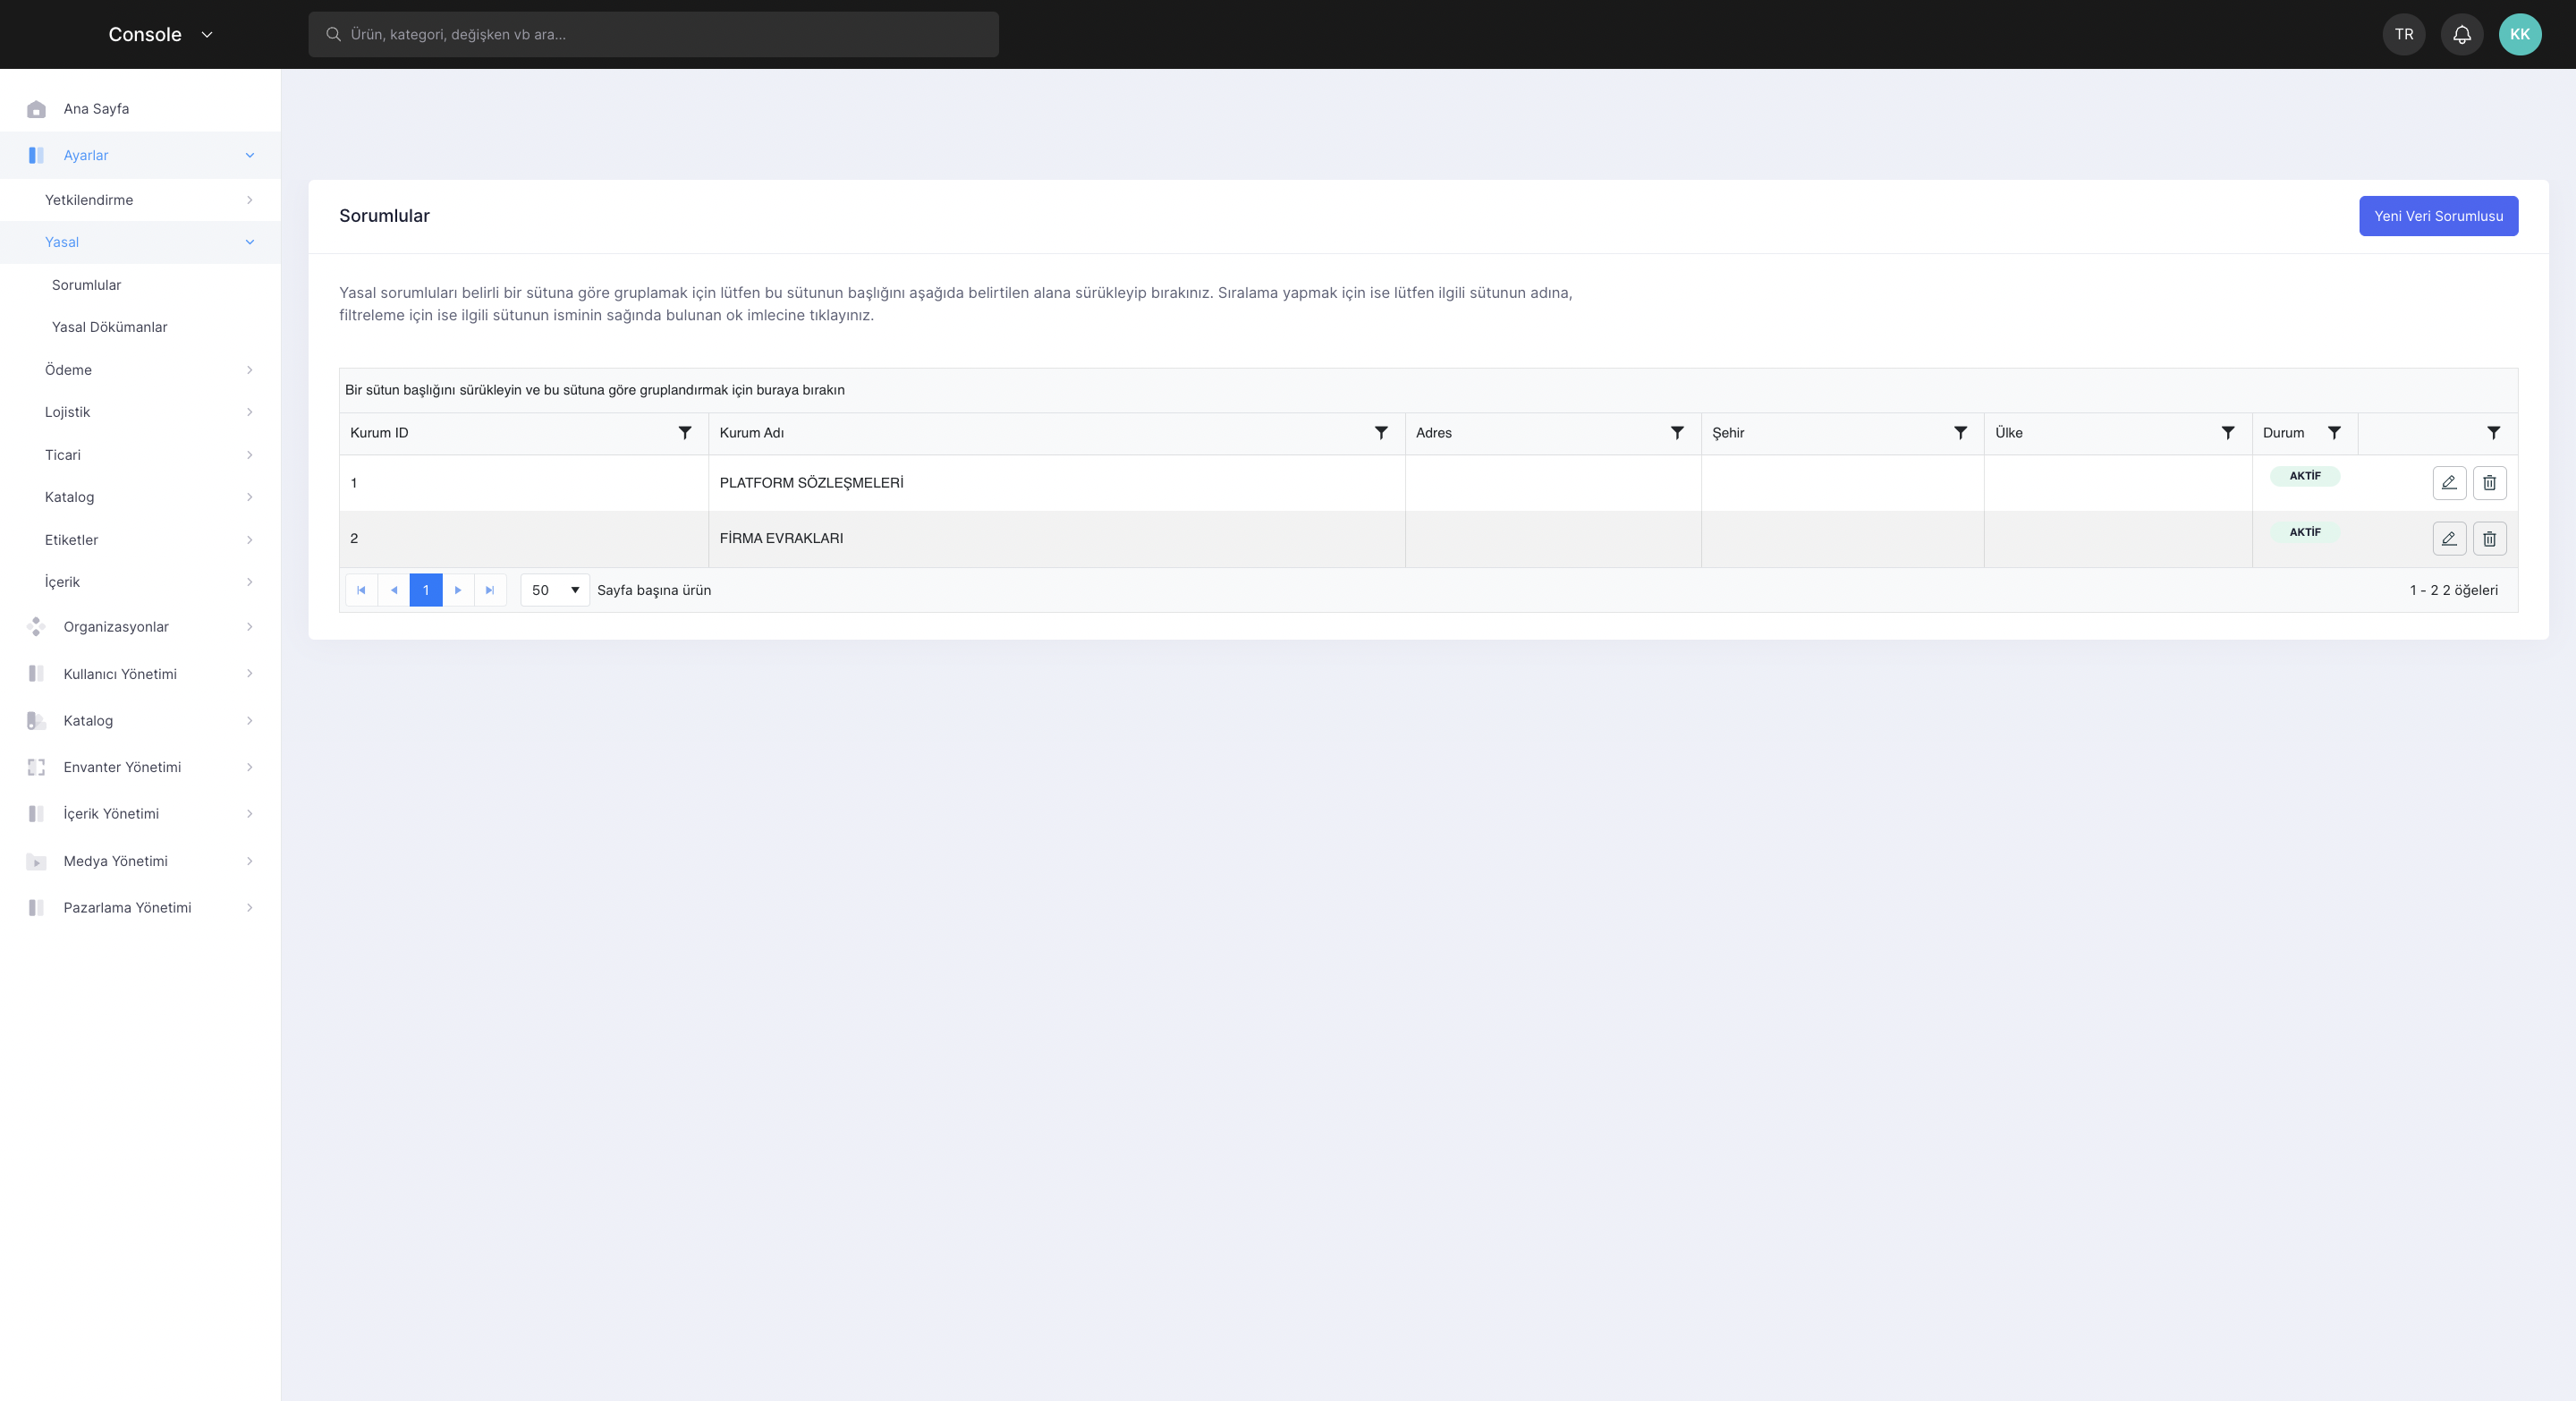Select the cell PLATFORM SÖZLEŞMELERİ
The image size is (2576, 1401).
pyautogui.click(x=1056, y=483)
